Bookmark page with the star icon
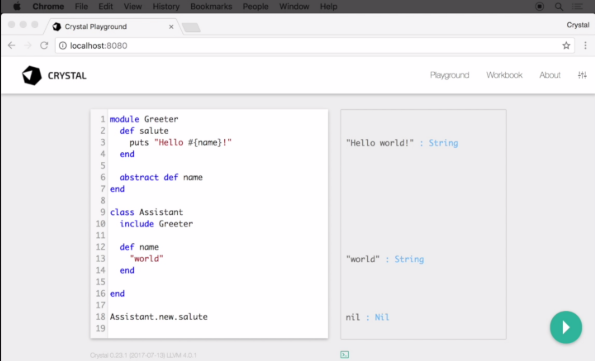Viewport: 595px width, 361px height. [x=566, y=46]
